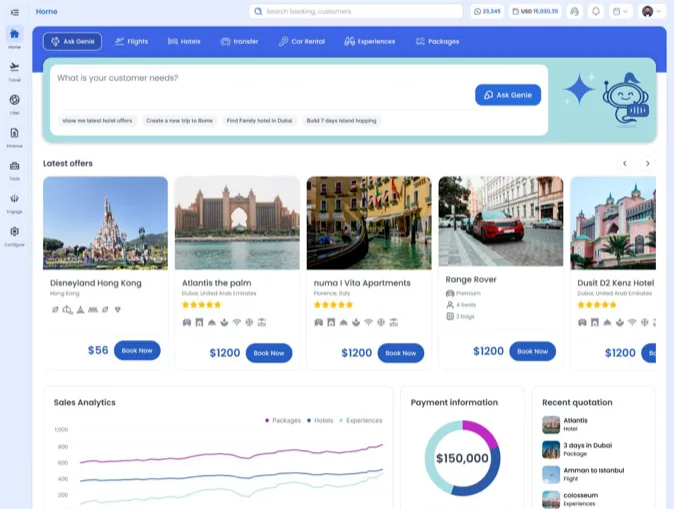The image size is (674, 509).
Task: Click the wifi amenity icon on numa card
Action: pos(368,322)
